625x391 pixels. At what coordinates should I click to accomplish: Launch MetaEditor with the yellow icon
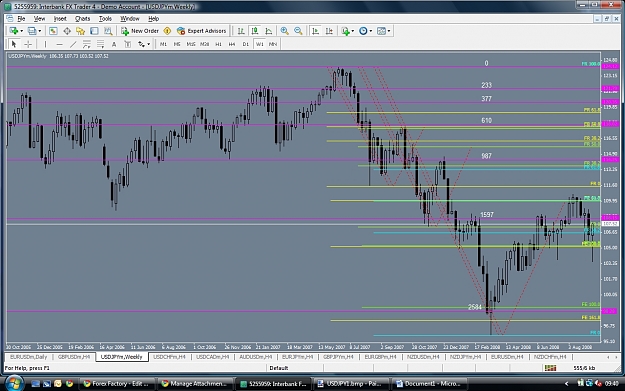point(167,31)
